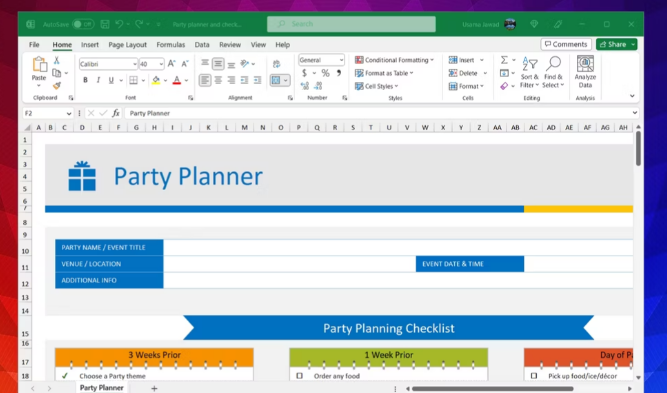Viewport: 667px width, 393px height.
Task: Apply Accounting dollar format
Action: click(305, 73)
